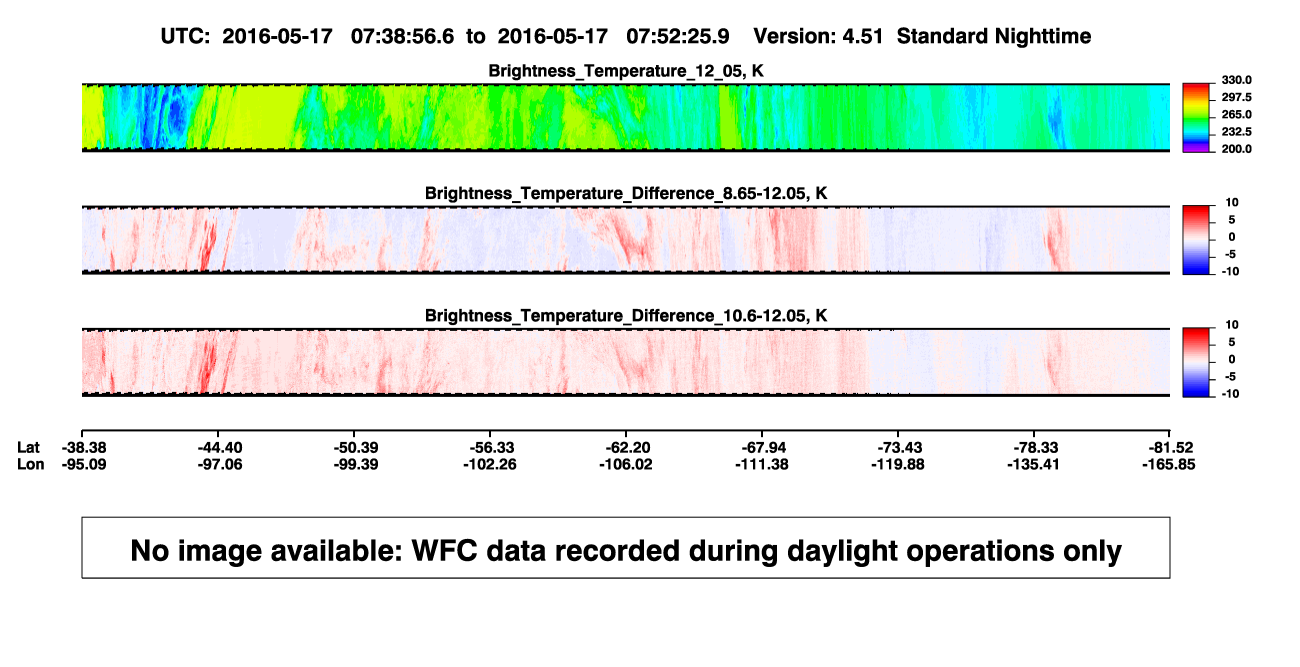1300x667 pixels.
Task: Click latitude tick -44.40
Action: click(221, 447)
